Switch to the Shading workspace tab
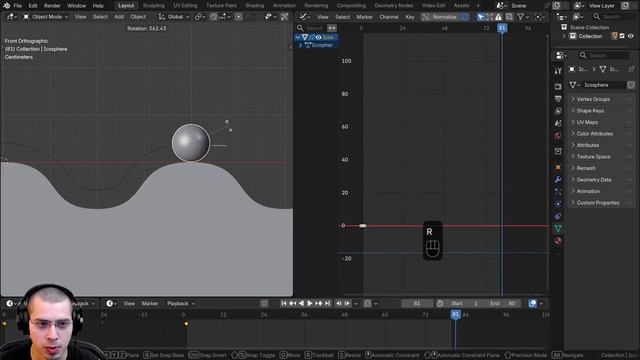The width and height of the screenshot is (640, 360). pyautogui.click(x=254, y=6)
